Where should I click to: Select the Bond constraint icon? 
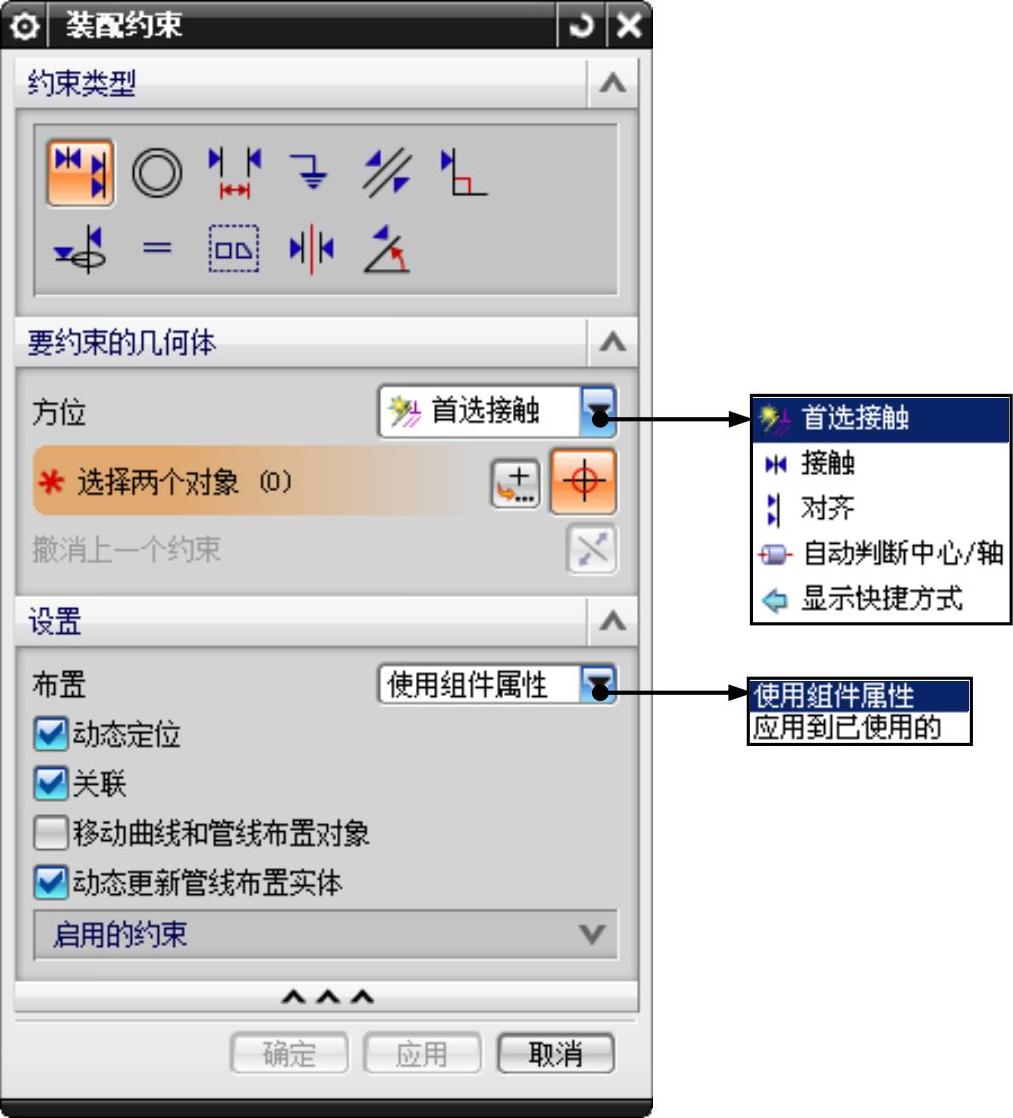click(234, 249)
